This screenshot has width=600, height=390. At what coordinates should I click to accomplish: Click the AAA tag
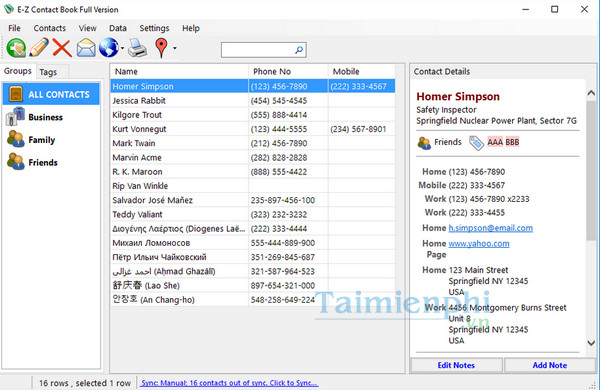[495, 142]
